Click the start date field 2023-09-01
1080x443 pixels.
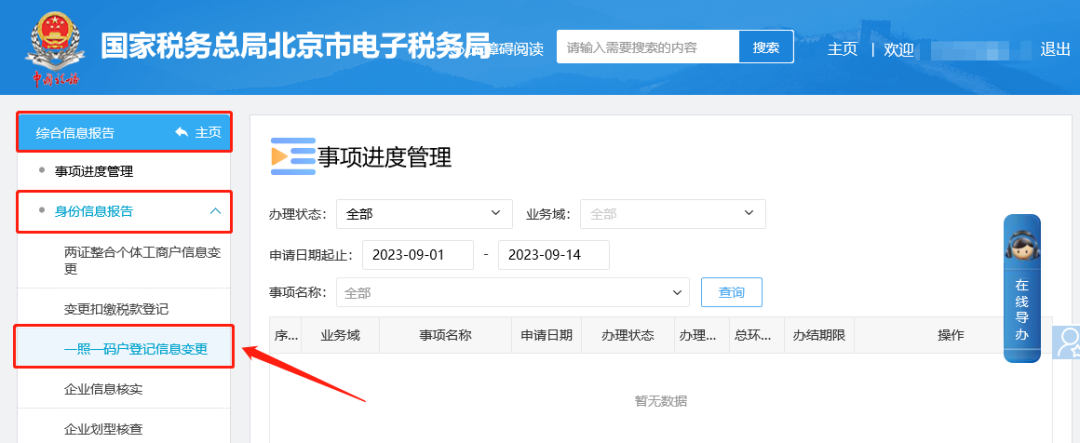tap(417, 255)
